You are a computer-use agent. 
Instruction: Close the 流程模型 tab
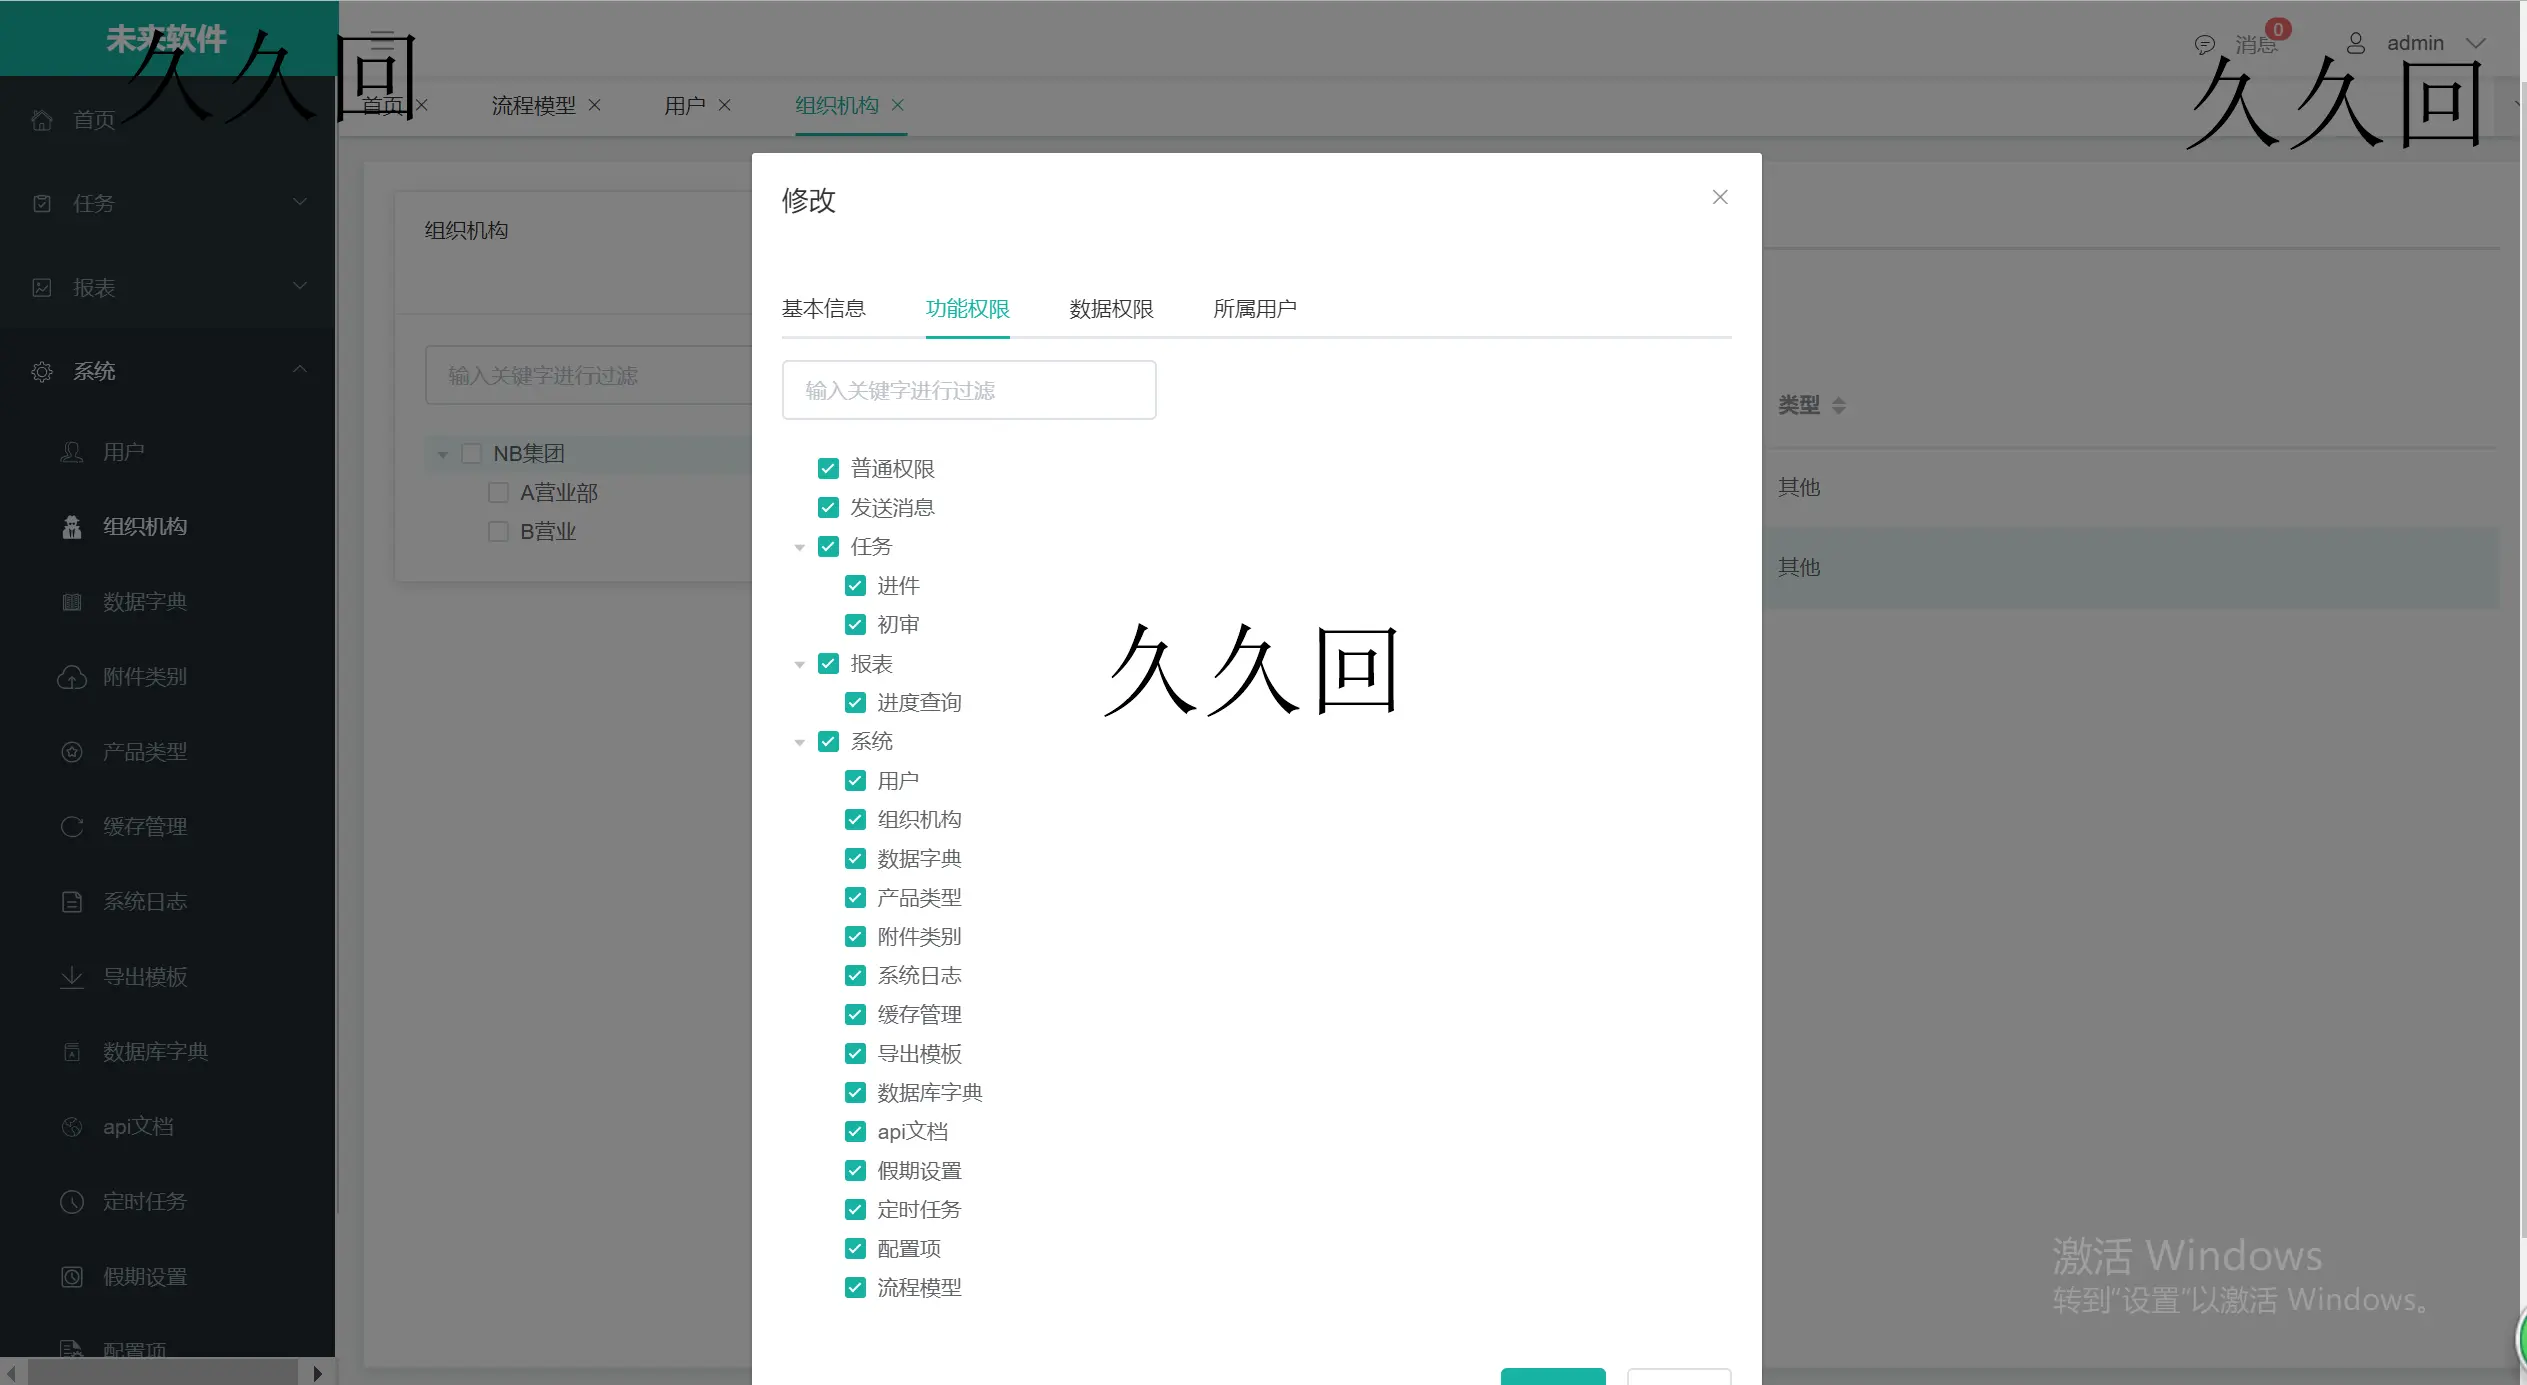point(595,105)
